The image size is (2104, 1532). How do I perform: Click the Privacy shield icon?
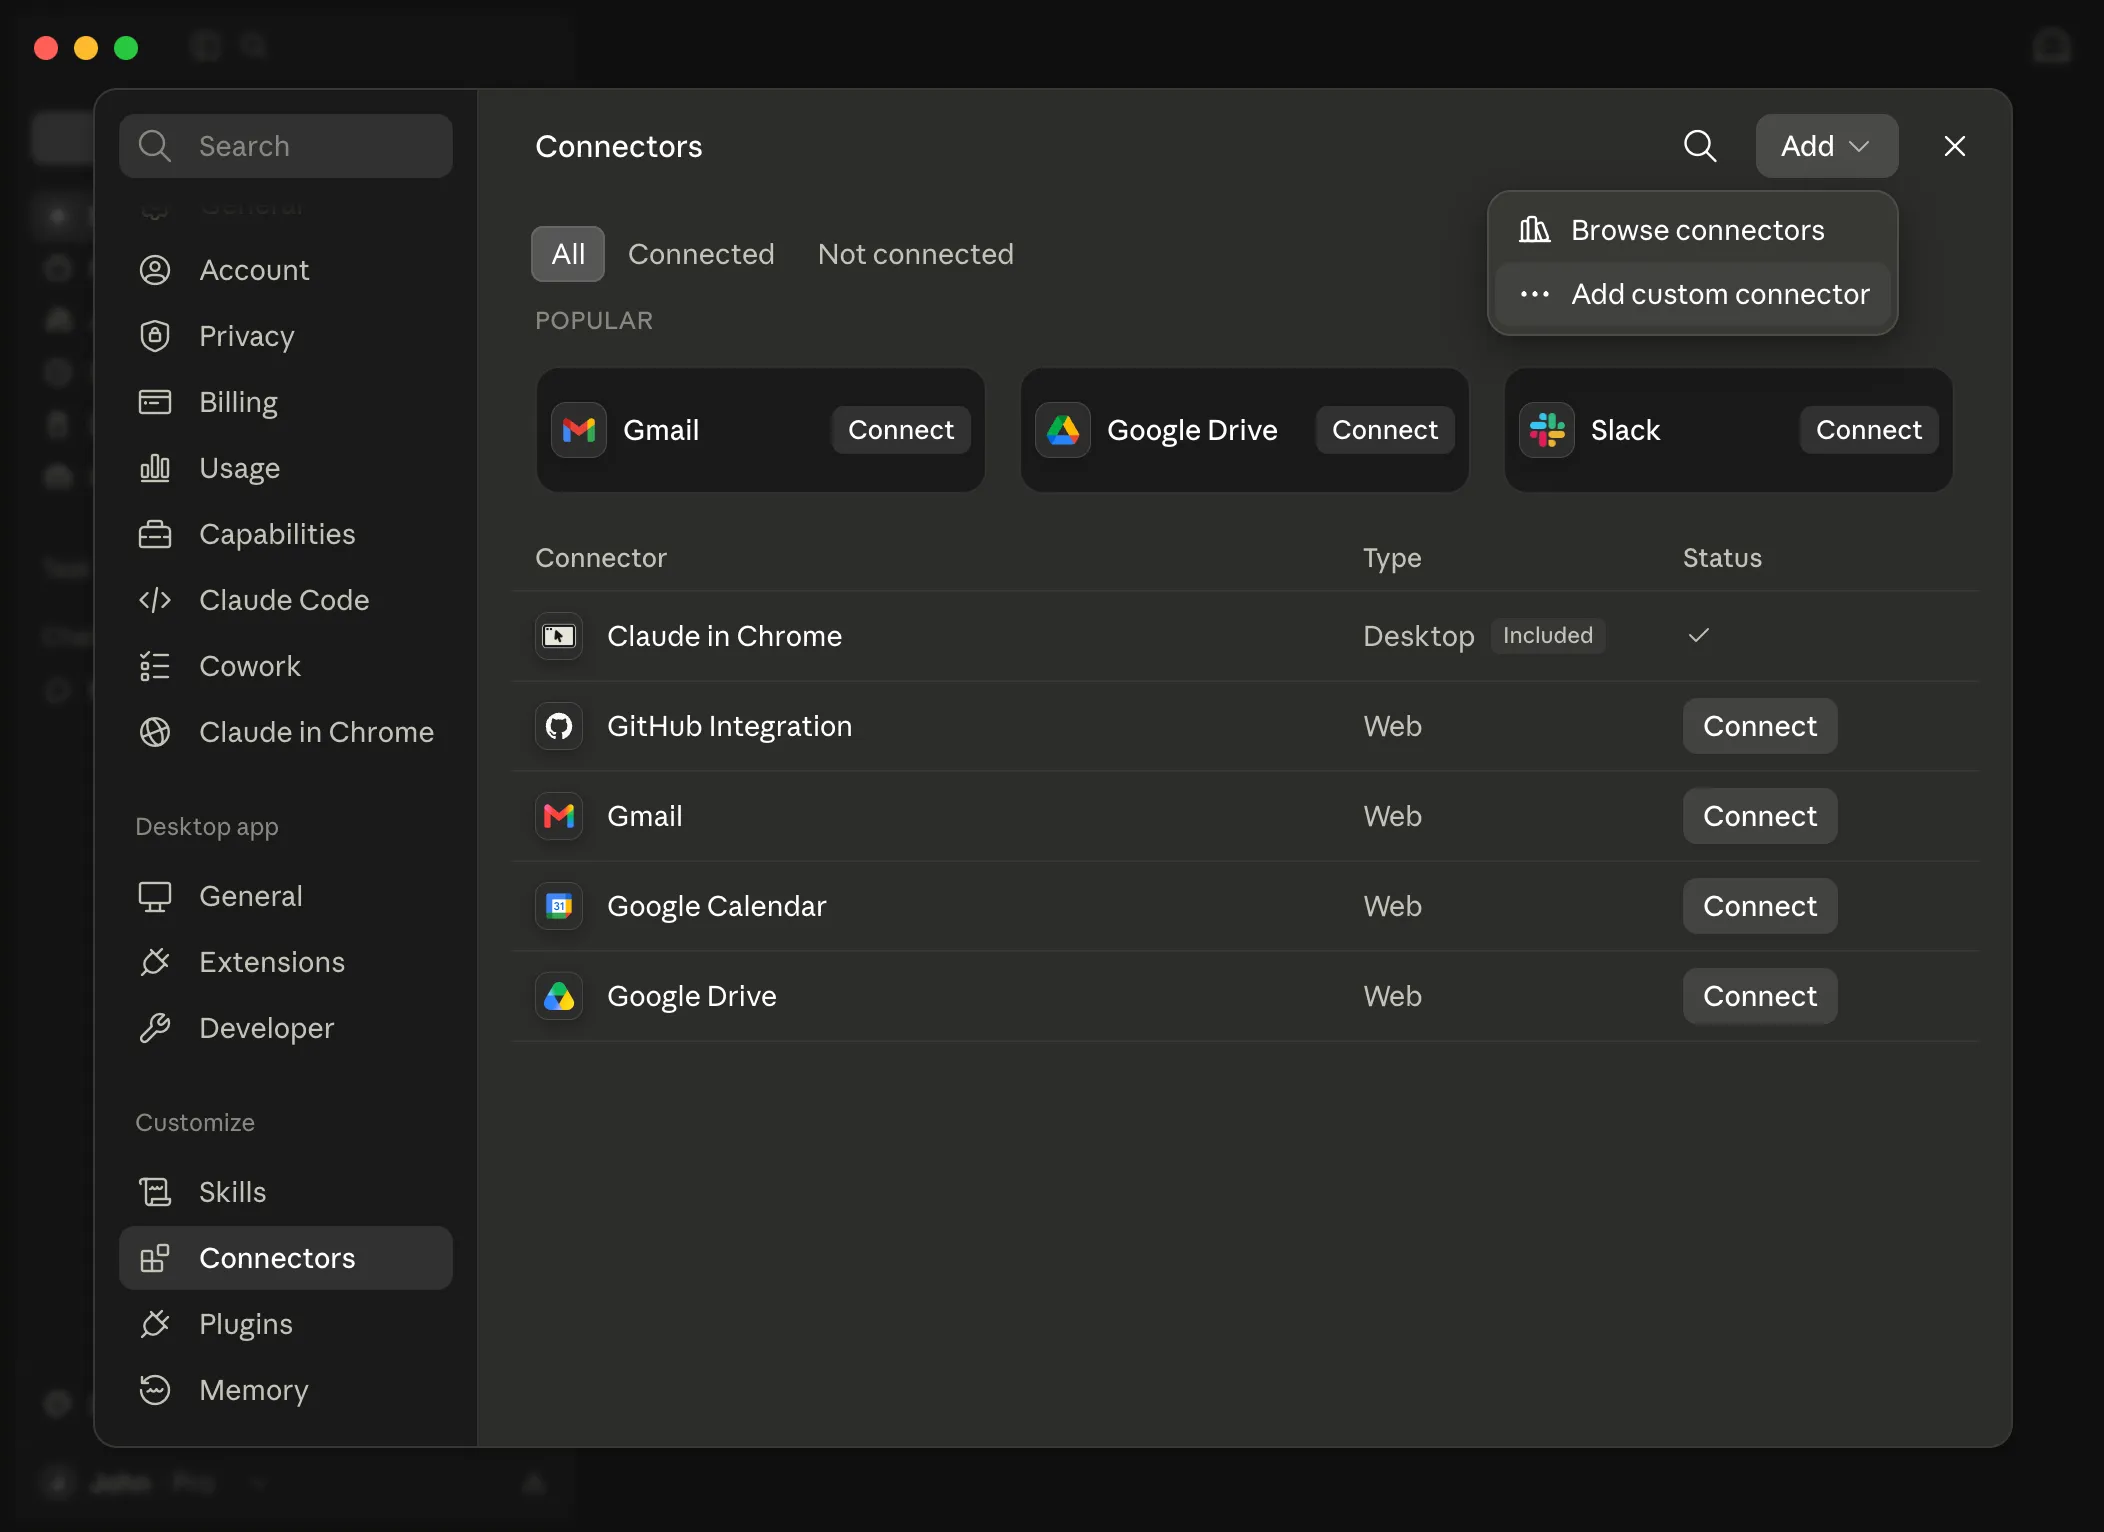pos(155,336)
